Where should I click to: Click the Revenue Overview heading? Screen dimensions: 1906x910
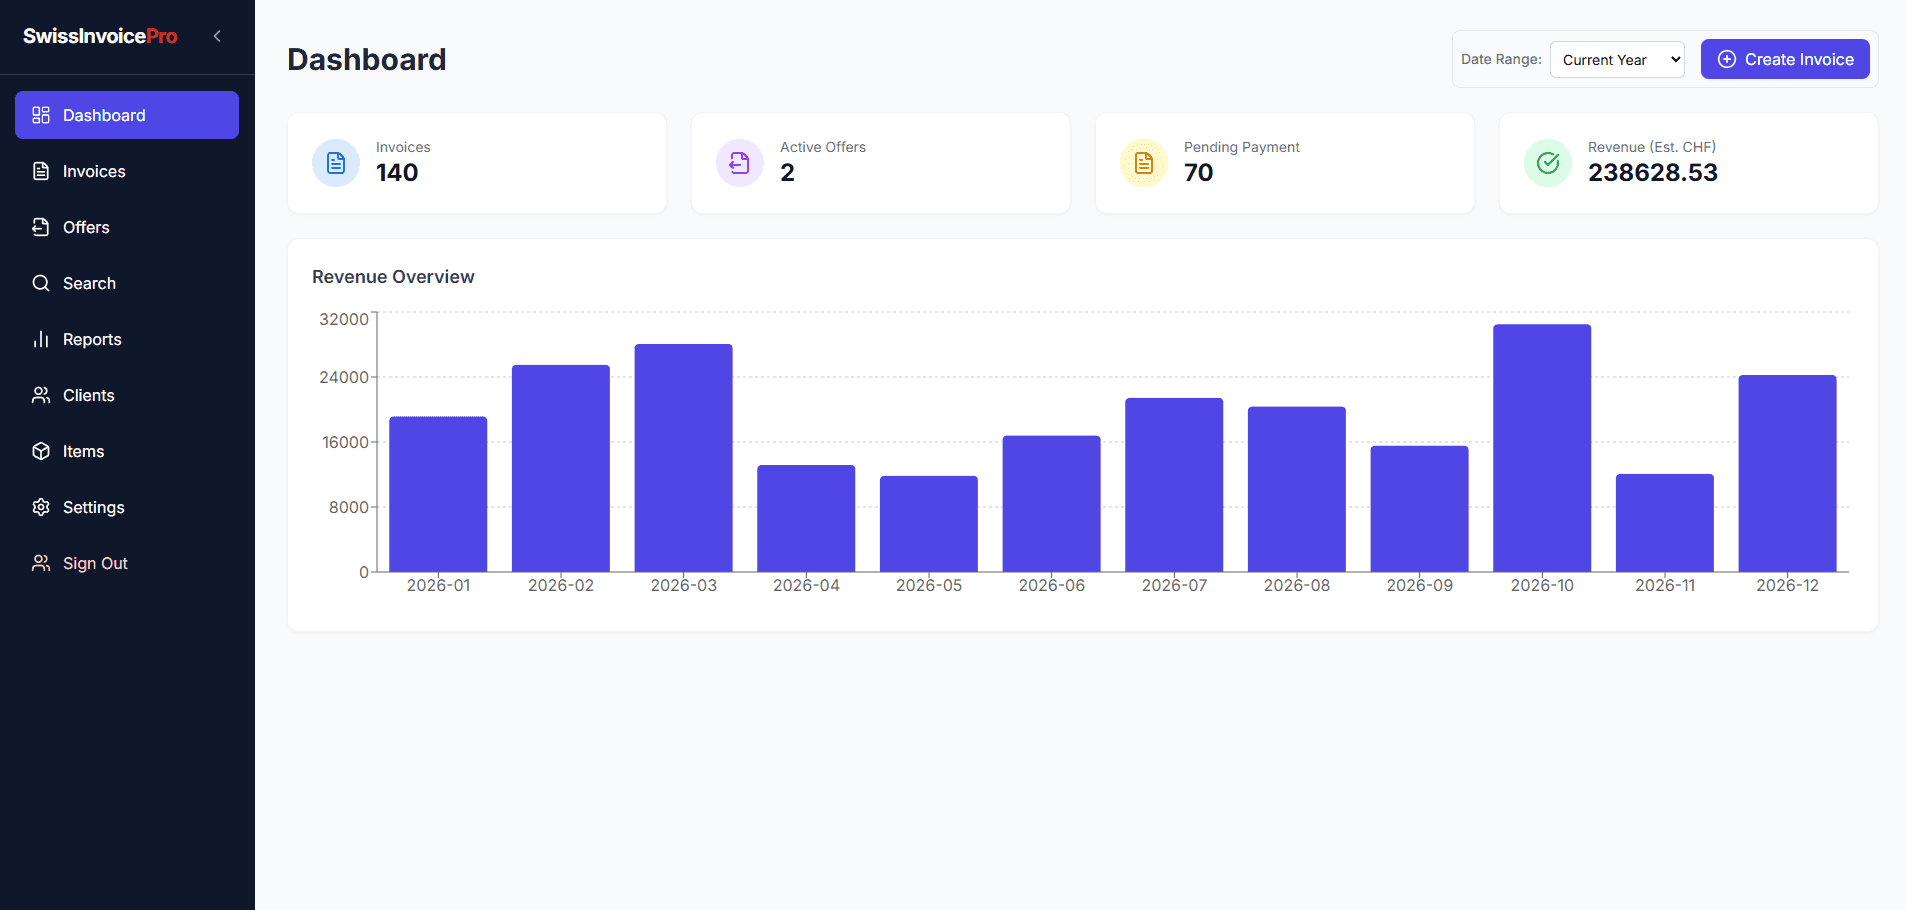393,277
